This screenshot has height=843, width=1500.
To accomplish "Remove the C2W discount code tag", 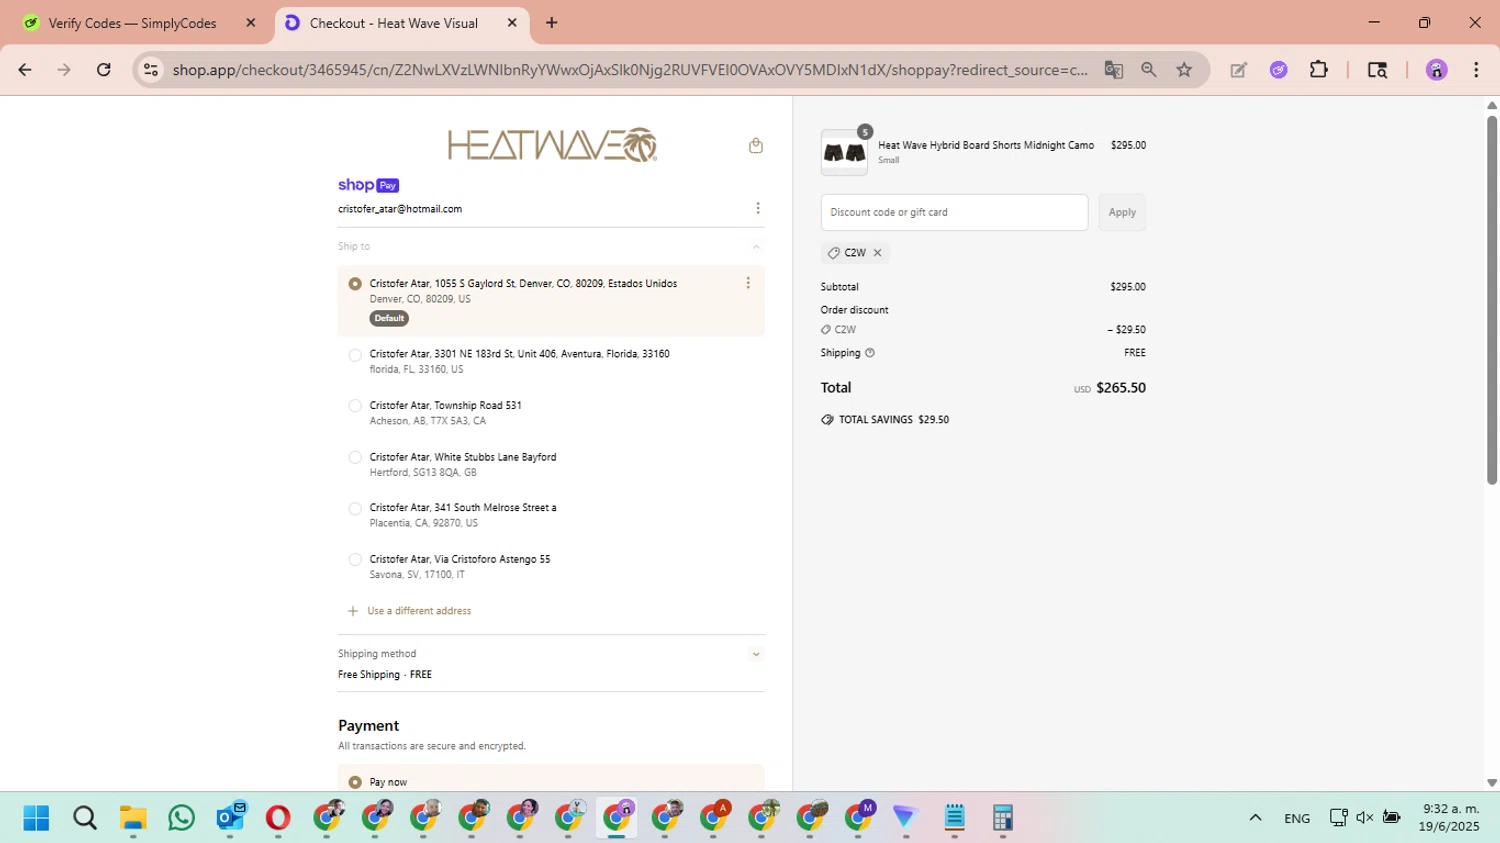I will [878, 253].
